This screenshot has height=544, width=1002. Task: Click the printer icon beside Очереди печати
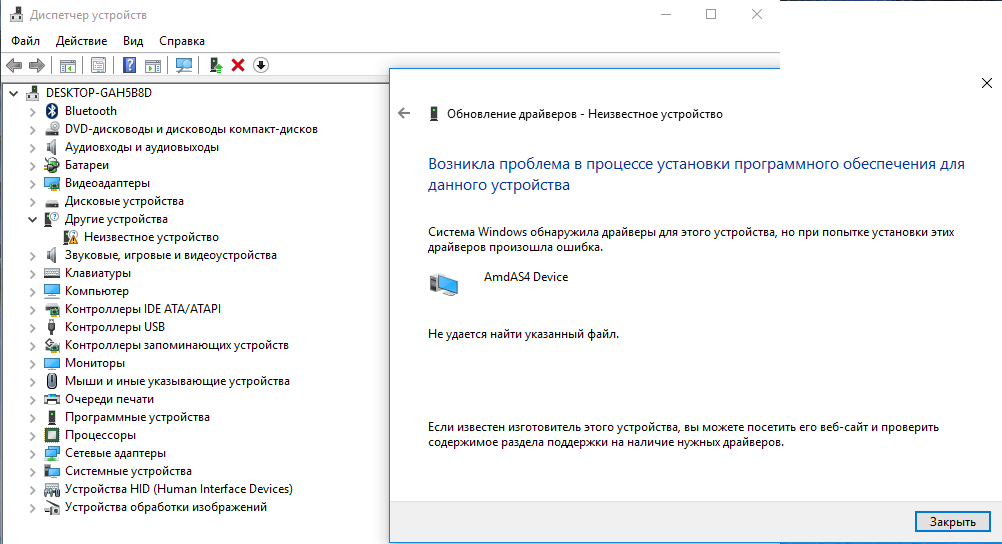(x=52, y=399)
